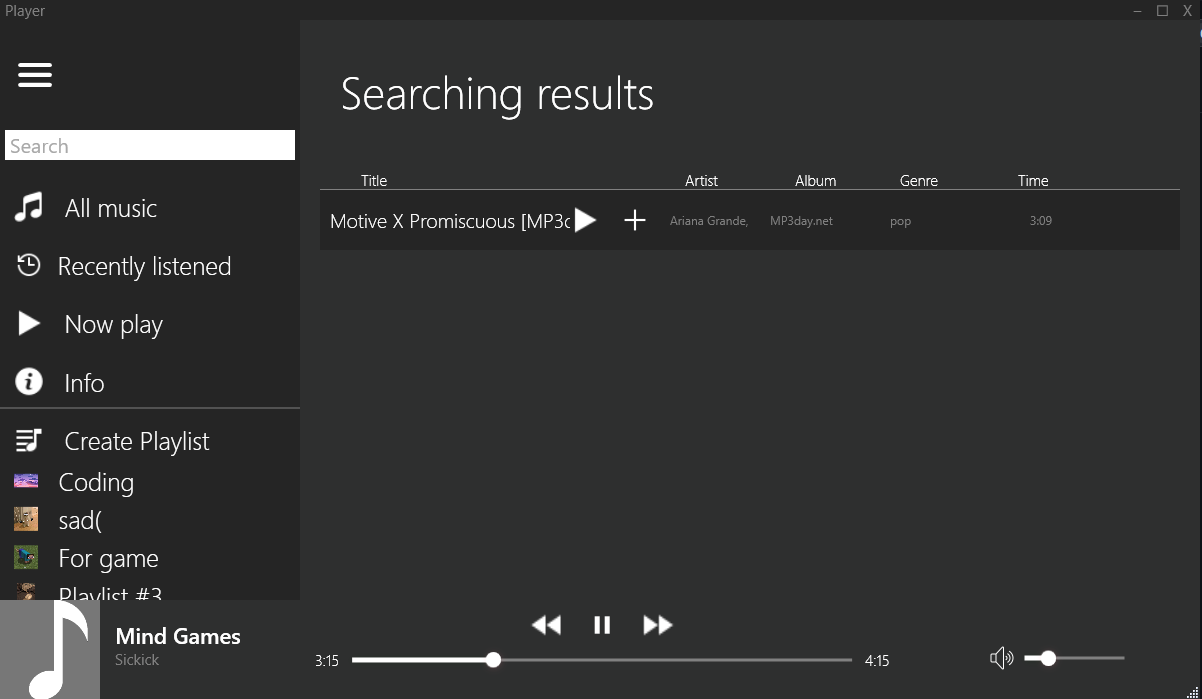Click the Mind Games song title
The height and width of the screenshot is (699, 1202).
178,636
